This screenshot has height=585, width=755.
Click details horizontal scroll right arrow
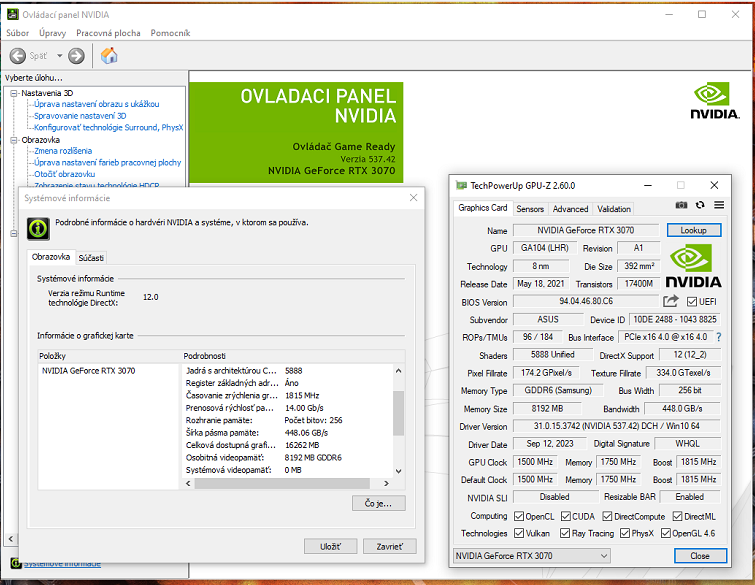tap(387, 483)
